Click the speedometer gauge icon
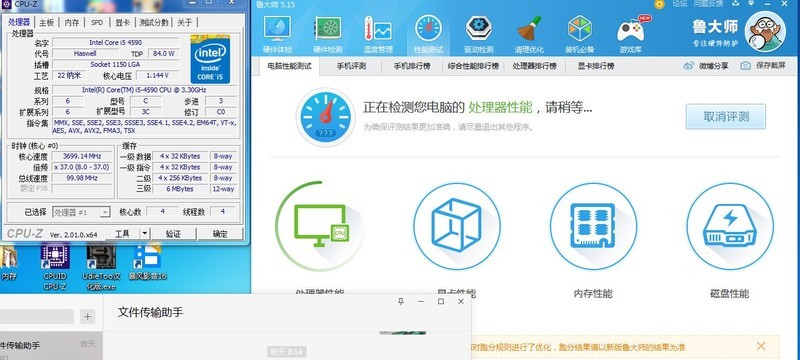The width and height of the screenshot is (800, 360). pos(326,117)
